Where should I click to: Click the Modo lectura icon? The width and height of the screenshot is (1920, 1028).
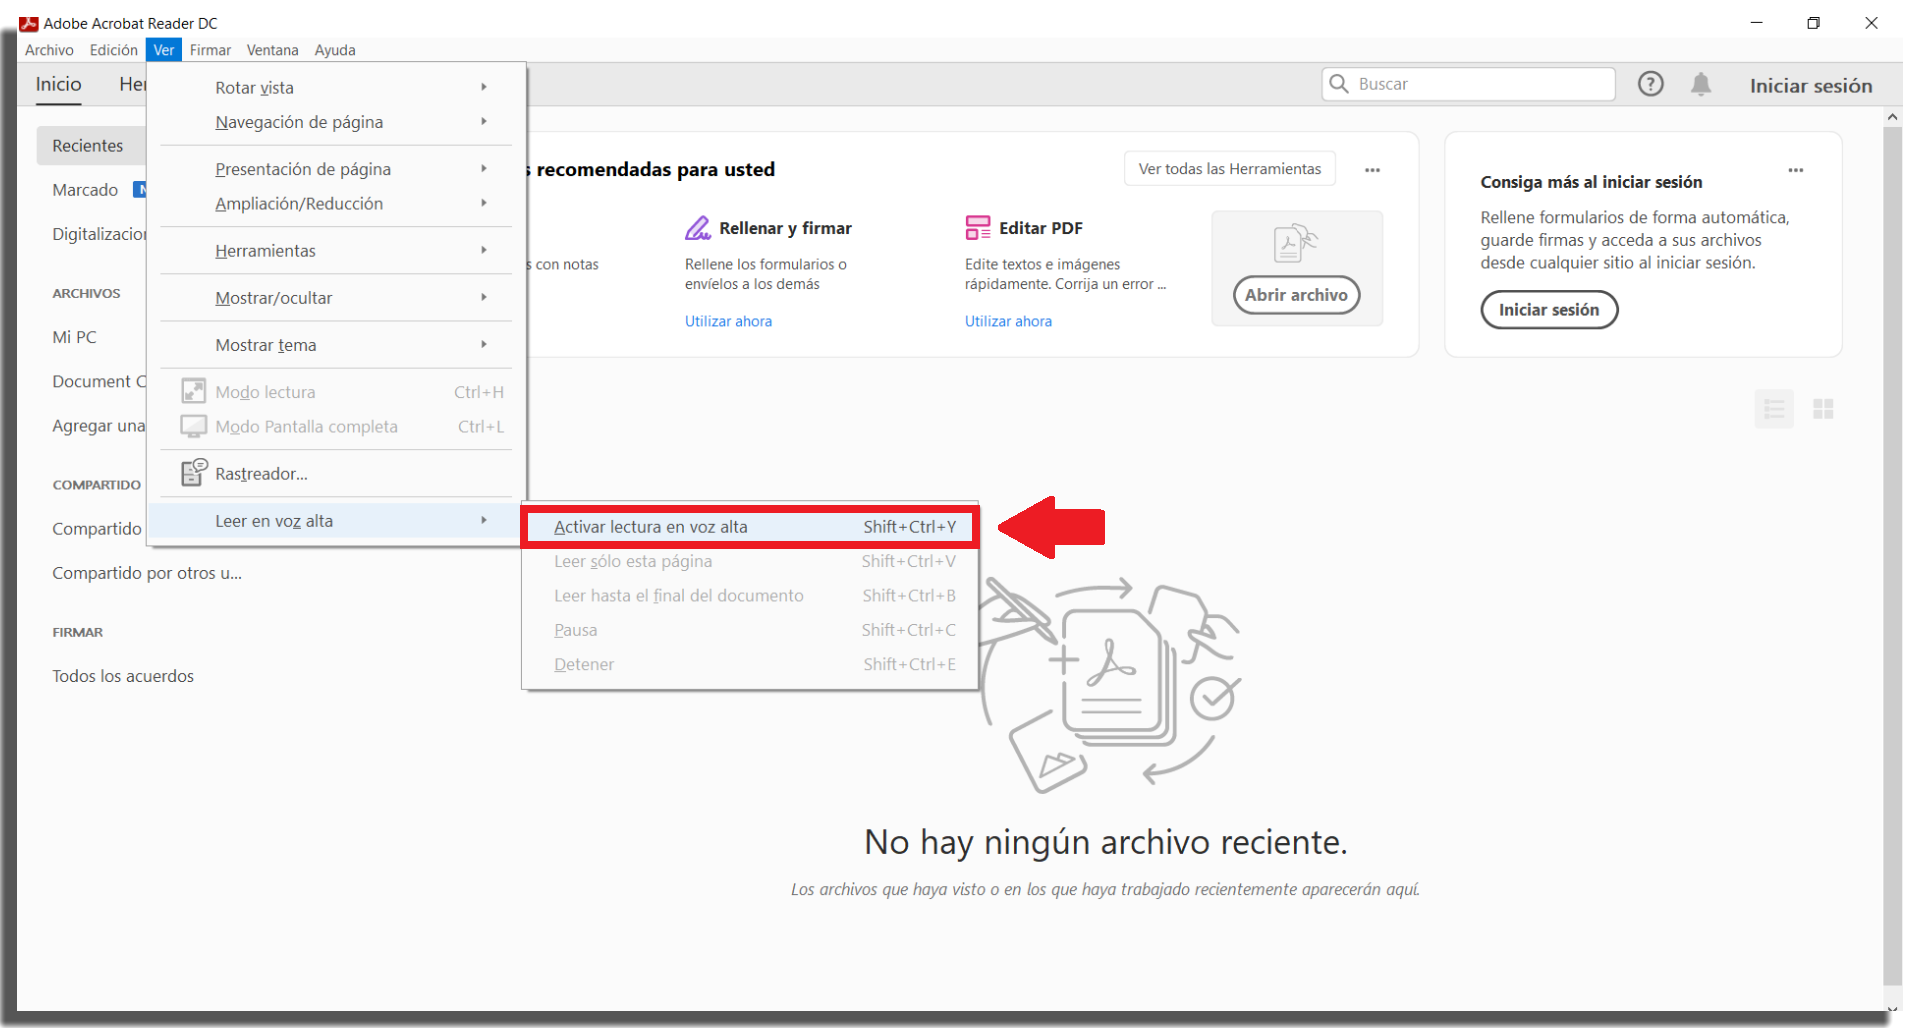[x=193, y=391]
